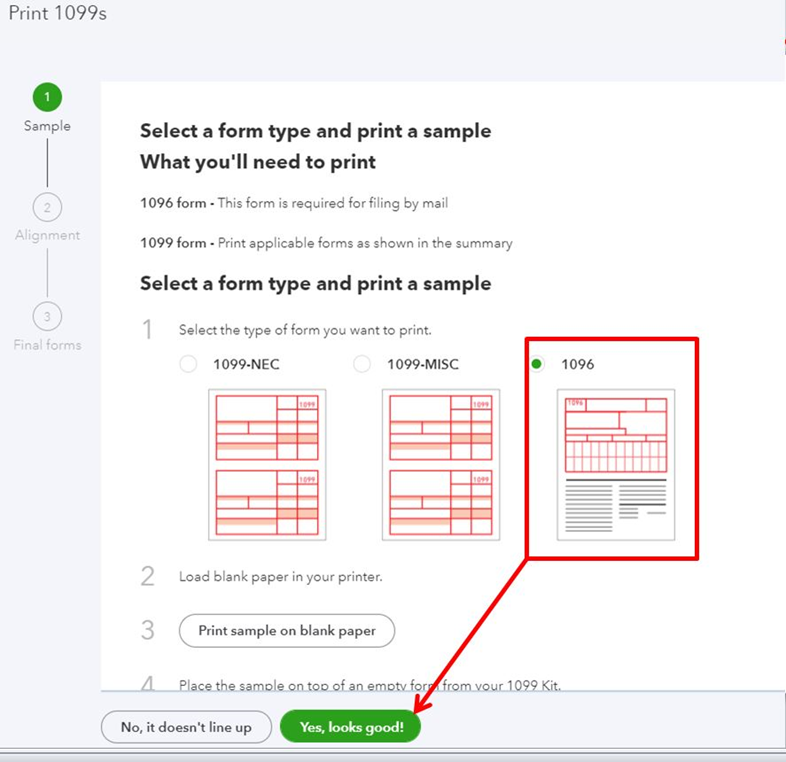Click the "1099 form" description line

tap(326, 243)
